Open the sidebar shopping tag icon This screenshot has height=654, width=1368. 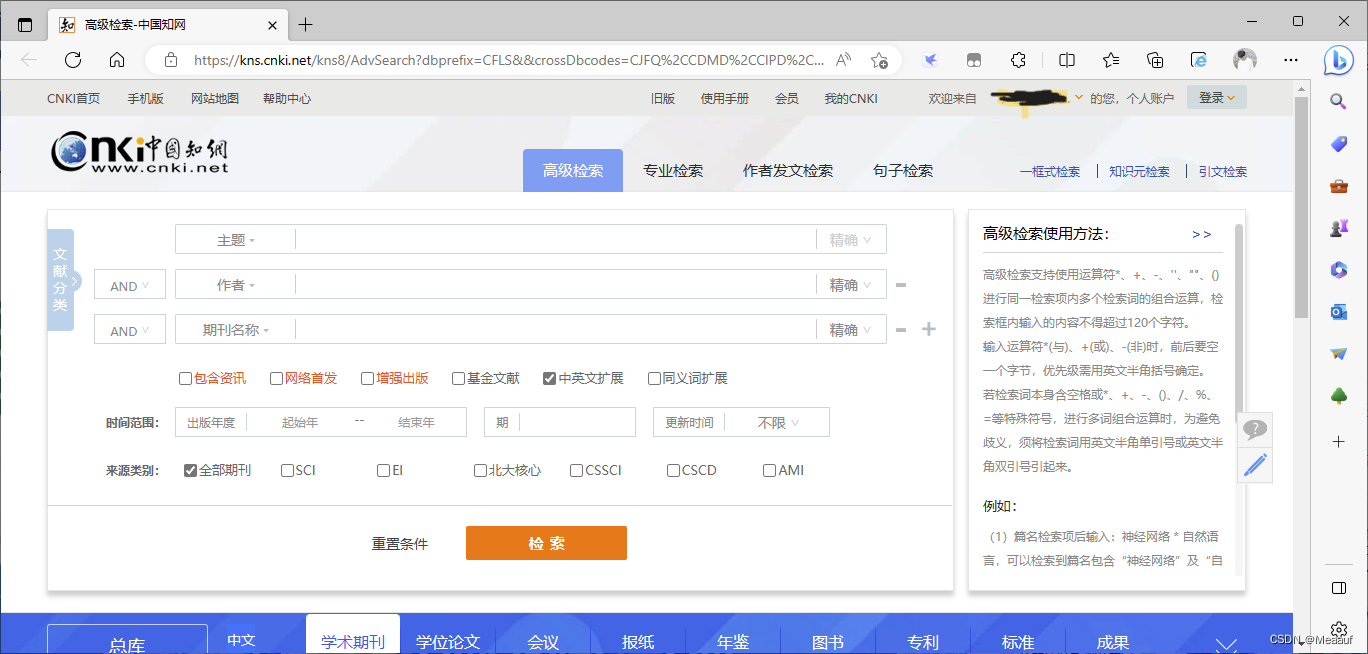tap(1338, 144)
